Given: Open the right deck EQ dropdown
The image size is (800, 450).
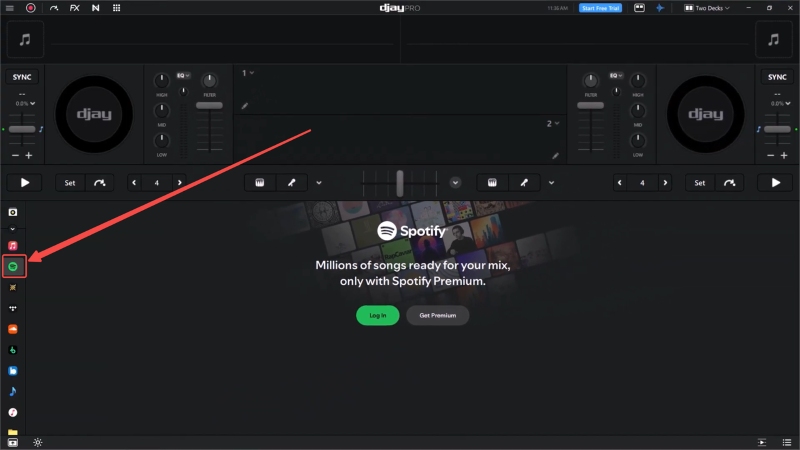Looking at the screenshot, I should point(616,76).
